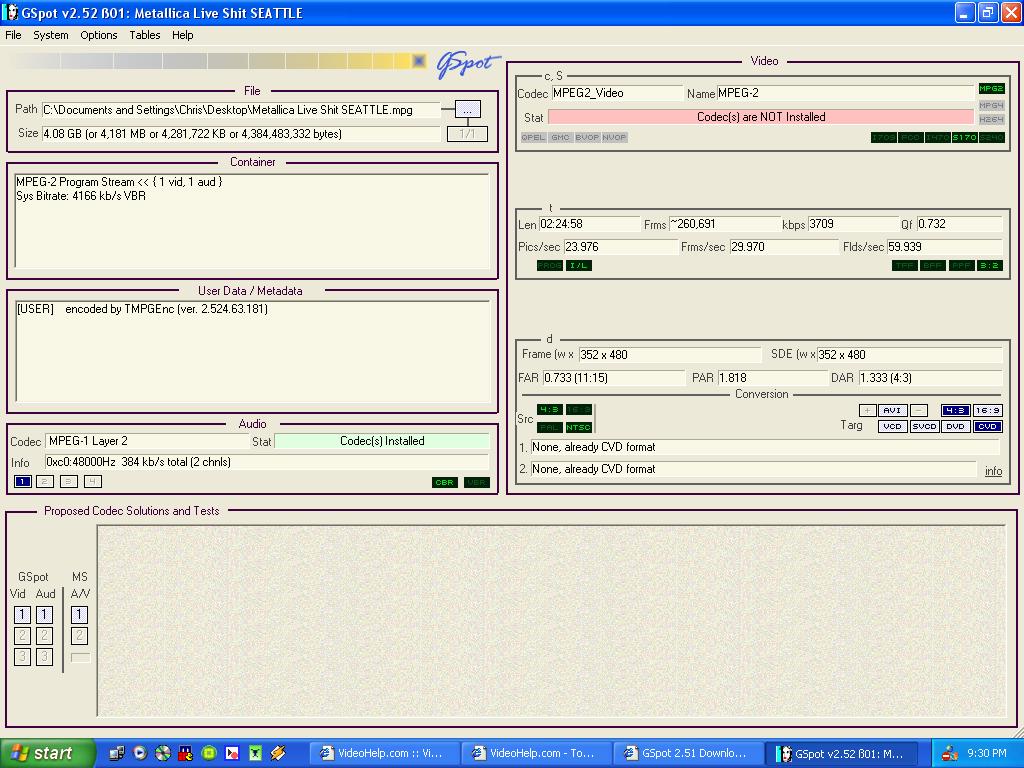Select VCD as conversion target
The width and height of the screenshot is (1024, 768).
click(x=892, y=426)
